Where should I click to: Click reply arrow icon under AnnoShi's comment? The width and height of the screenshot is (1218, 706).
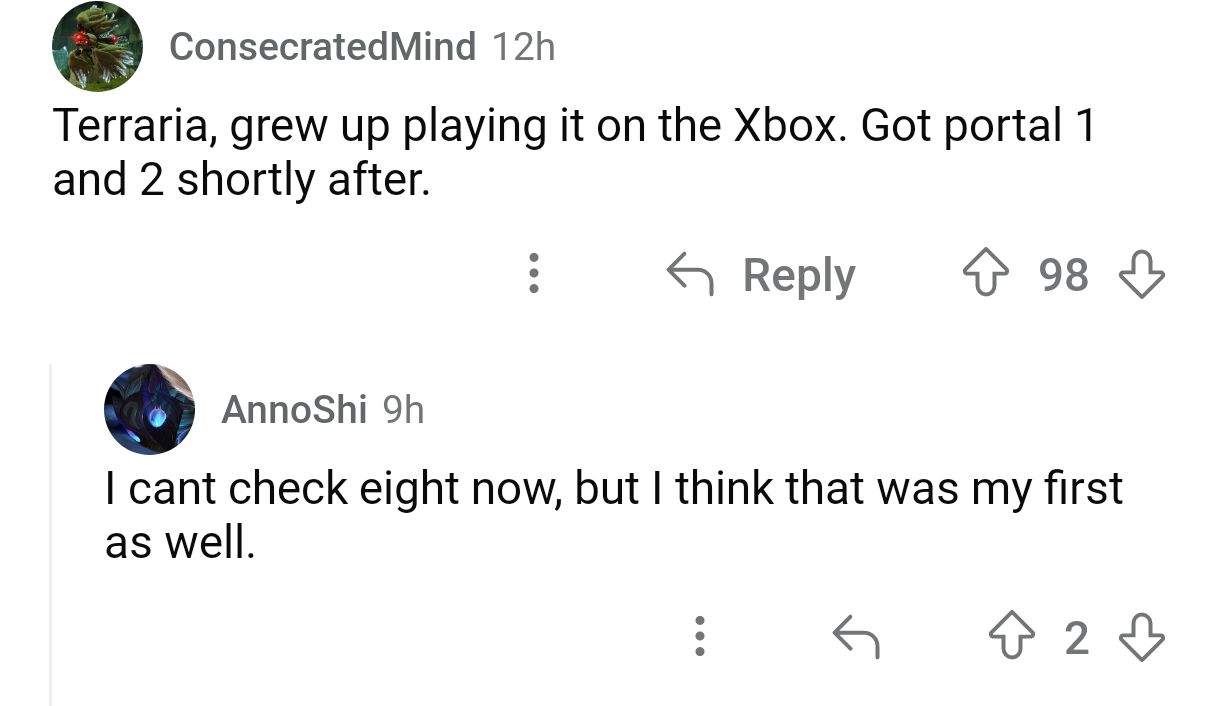(x=856, y=637)
